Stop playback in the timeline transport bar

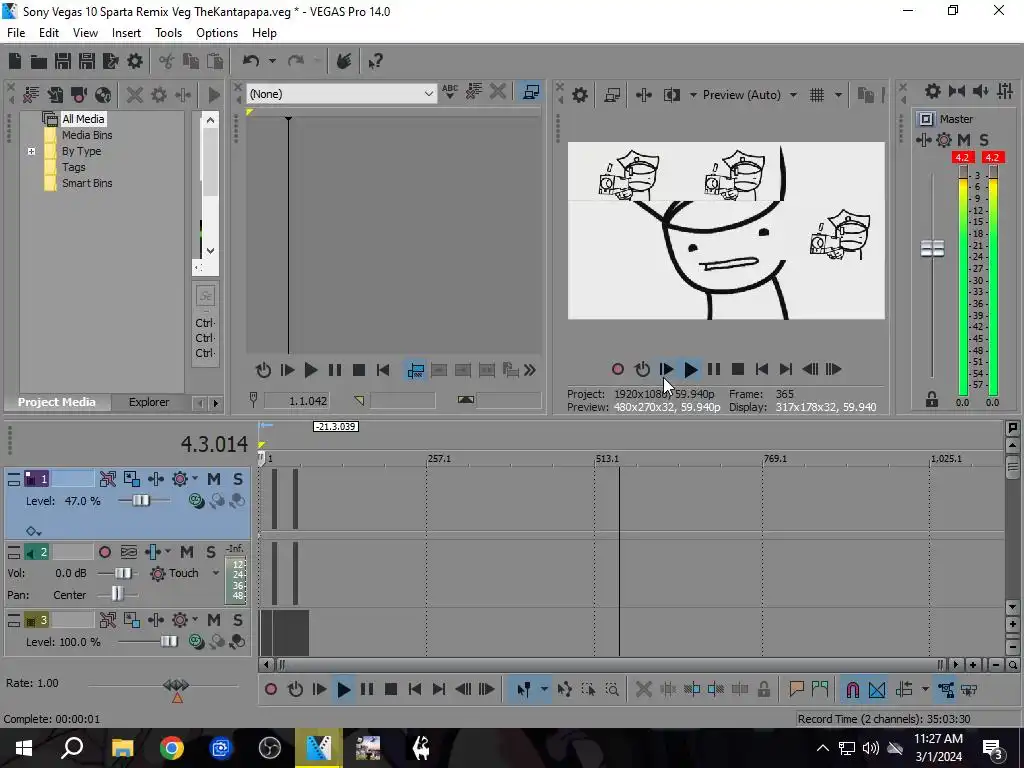click(391, 689)
